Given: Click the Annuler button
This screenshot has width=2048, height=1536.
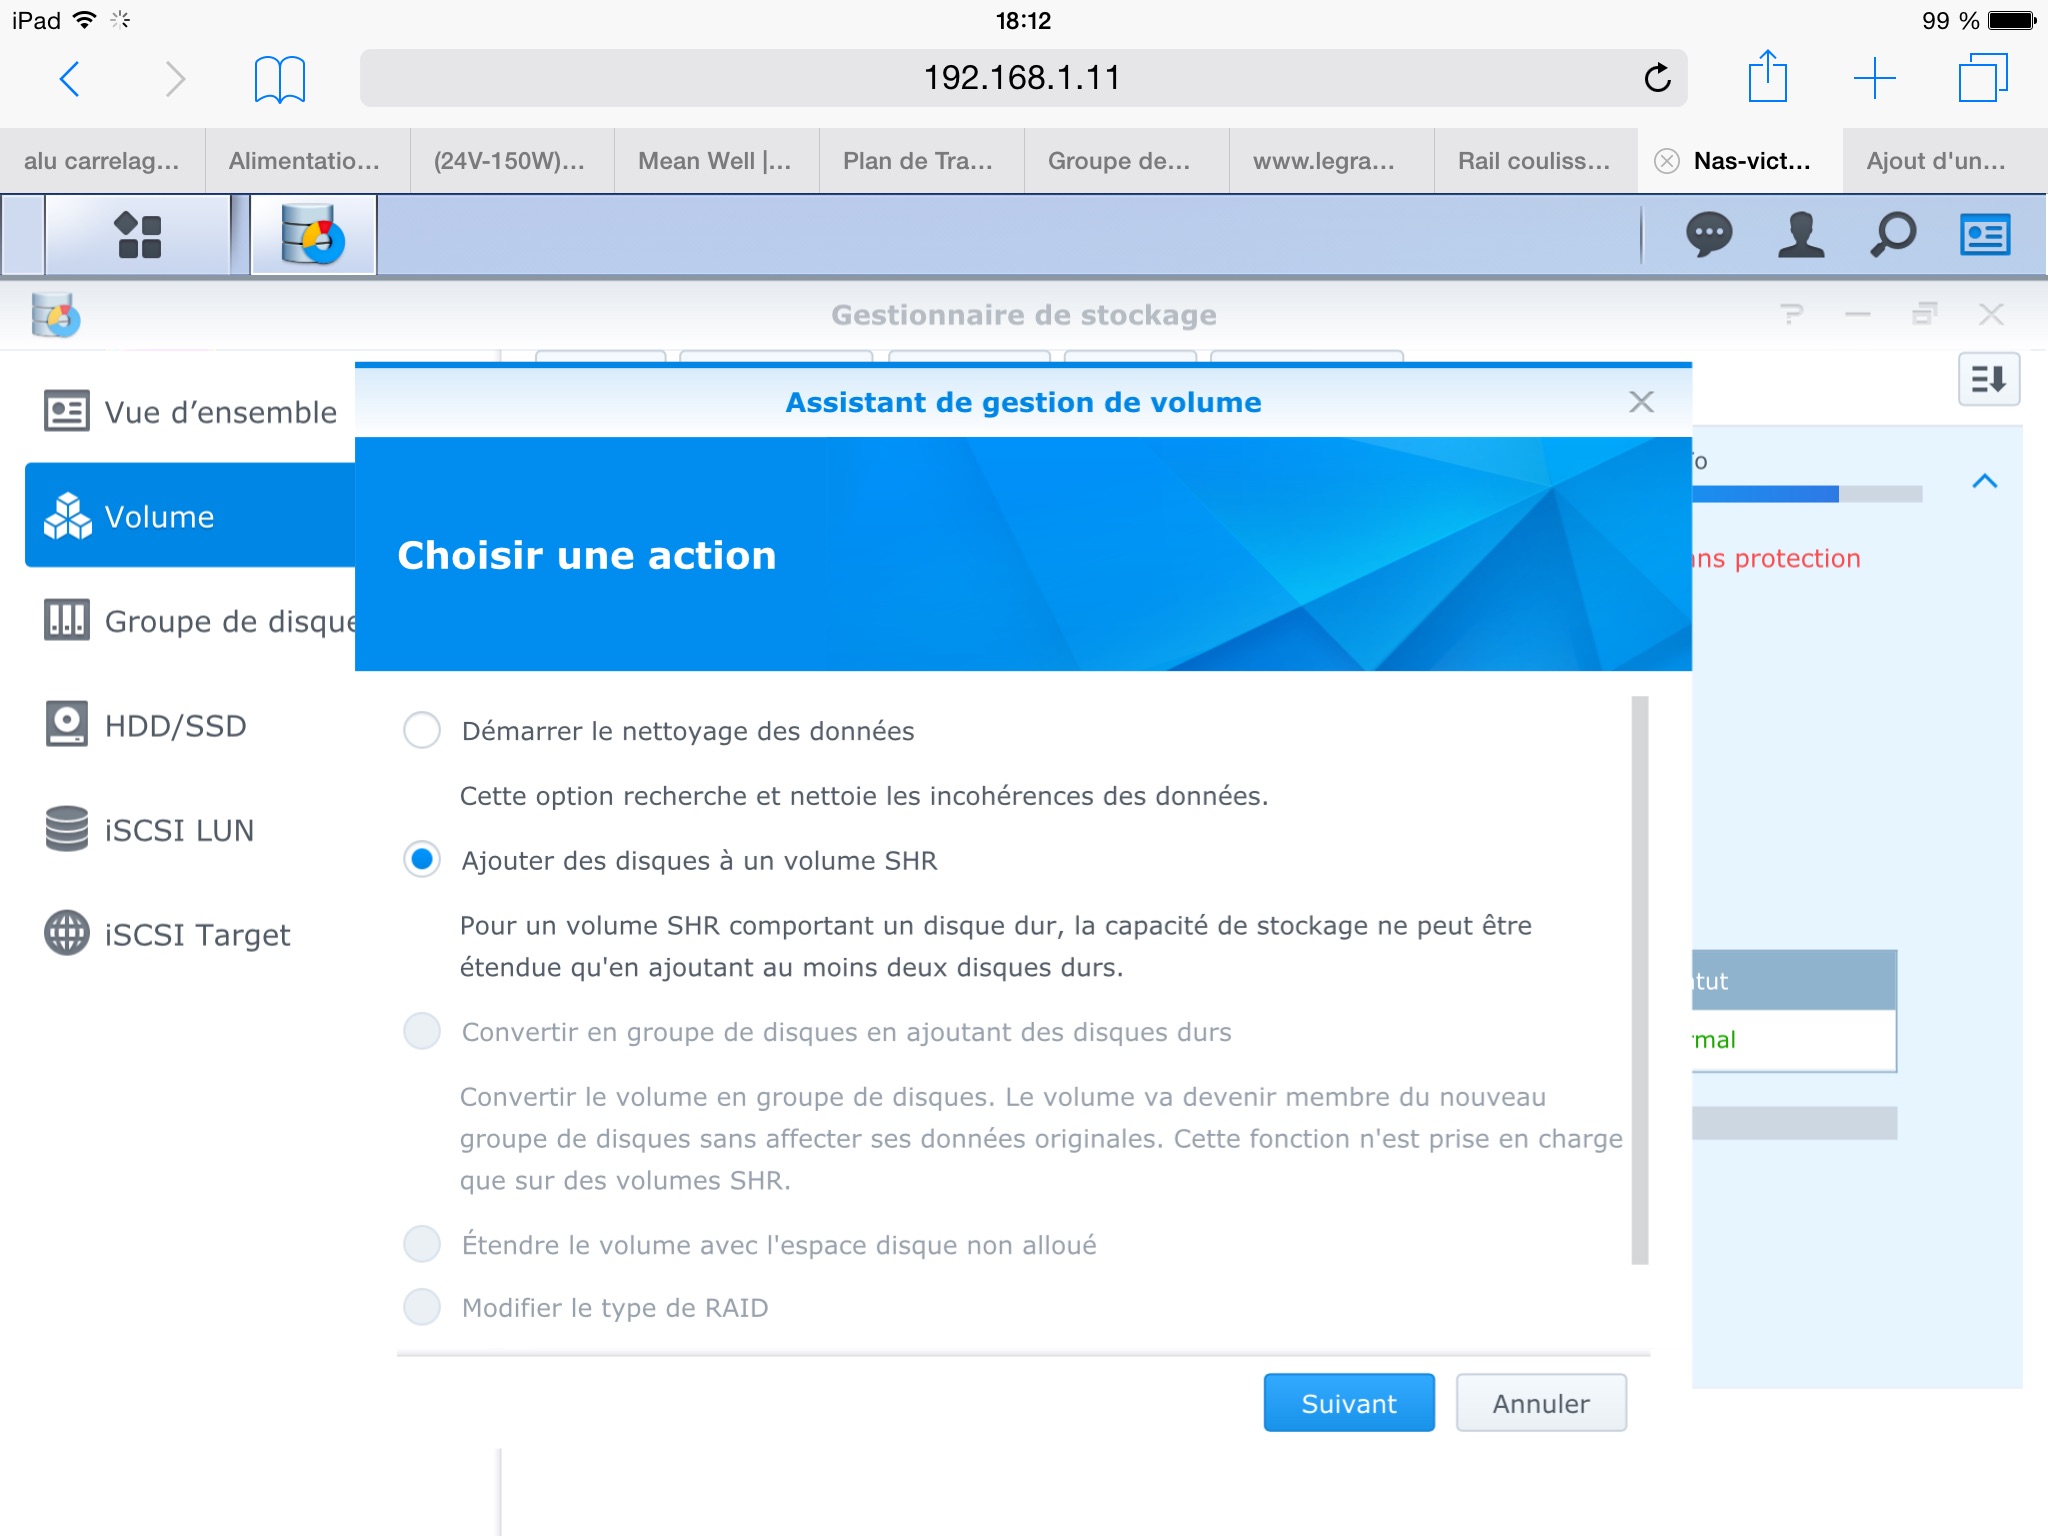Looking at the screenshot, I should [x=1540, y=1403].
